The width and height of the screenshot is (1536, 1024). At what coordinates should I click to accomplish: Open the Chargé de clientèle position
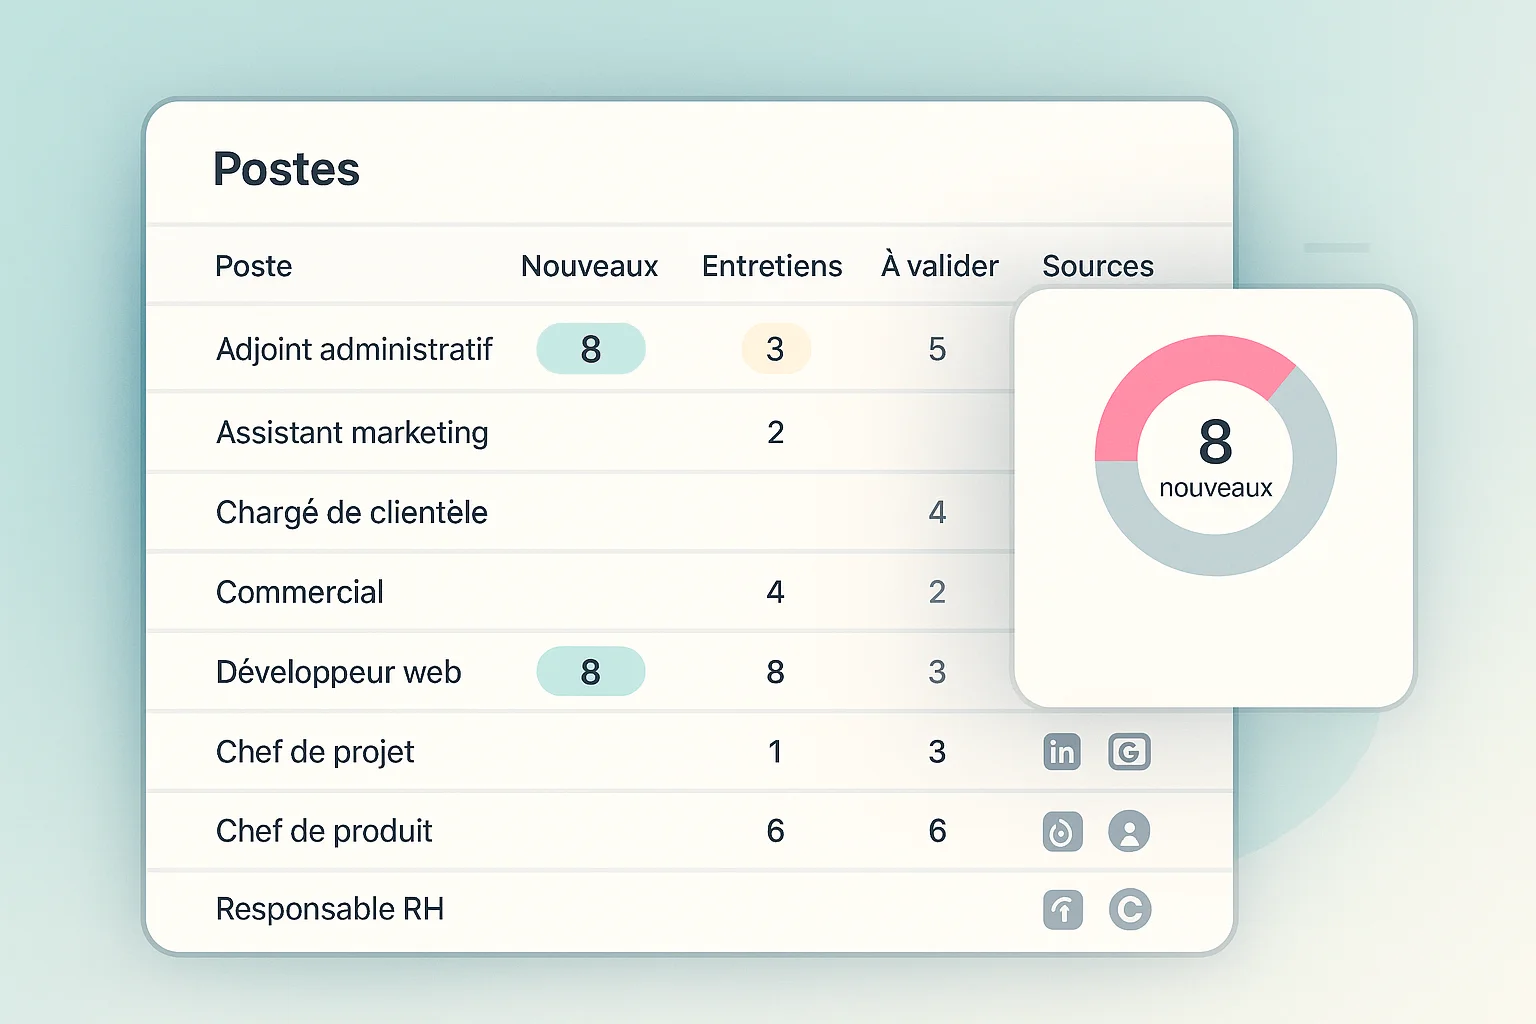(x=352, y=512)
